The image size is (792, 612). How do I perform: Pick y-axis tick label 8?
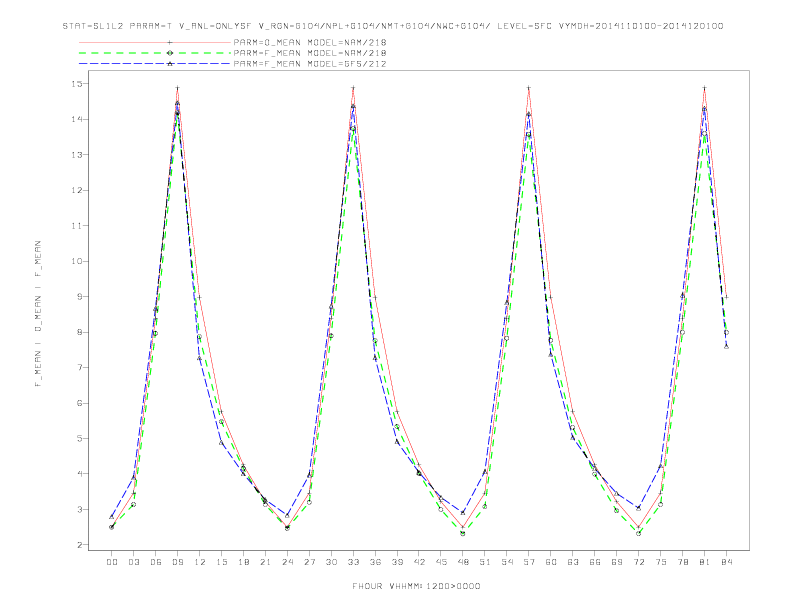click(79, 332)
